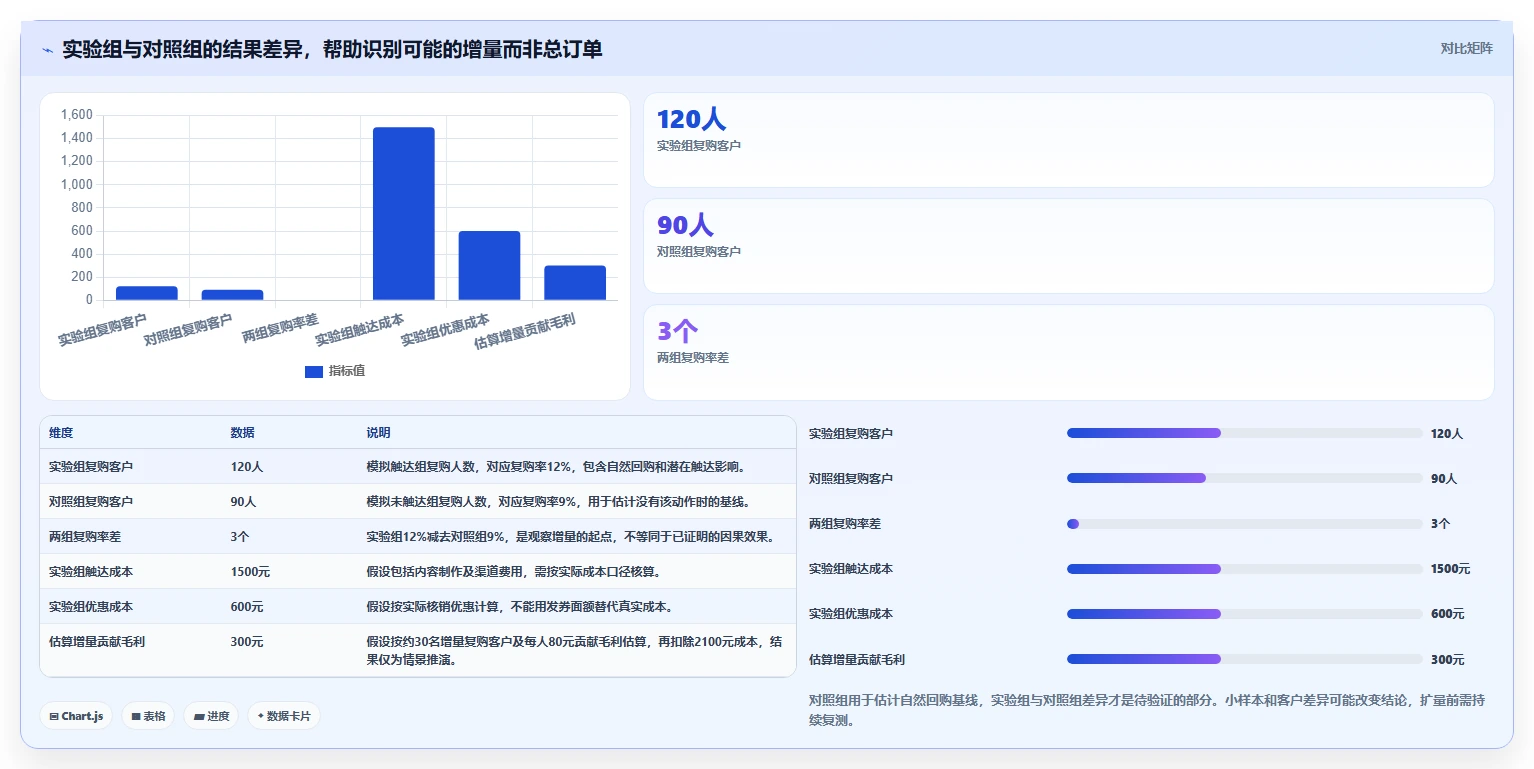Click table value 1500元
Image resolution: width=1534 pixels, height=769 pixels.
250,572
